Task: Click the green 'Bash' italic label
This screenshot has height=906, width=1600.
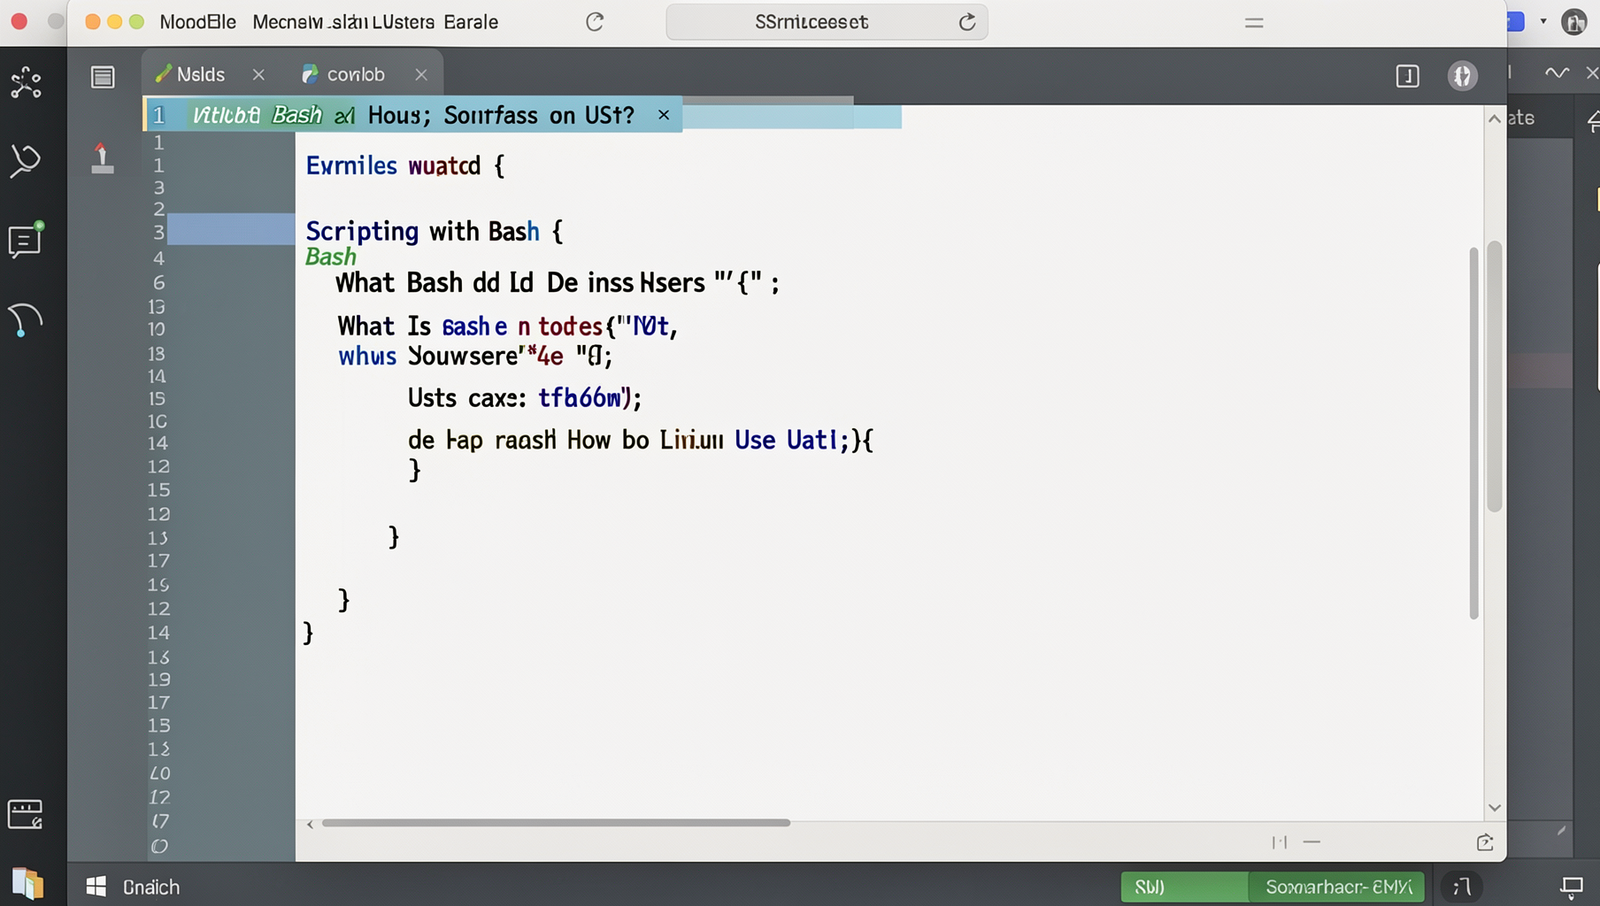Action: click(x=331, y=257)
